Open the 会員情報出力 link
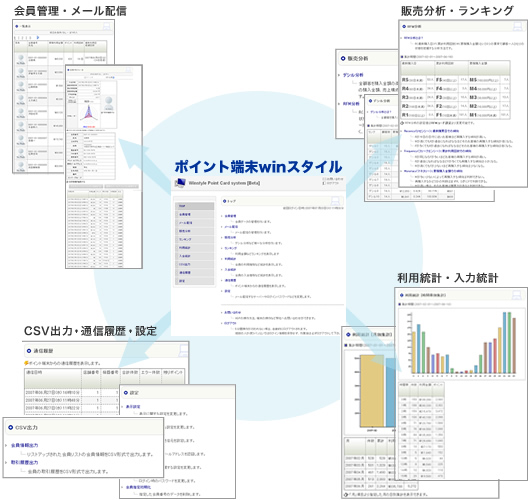 coord(24,446)
